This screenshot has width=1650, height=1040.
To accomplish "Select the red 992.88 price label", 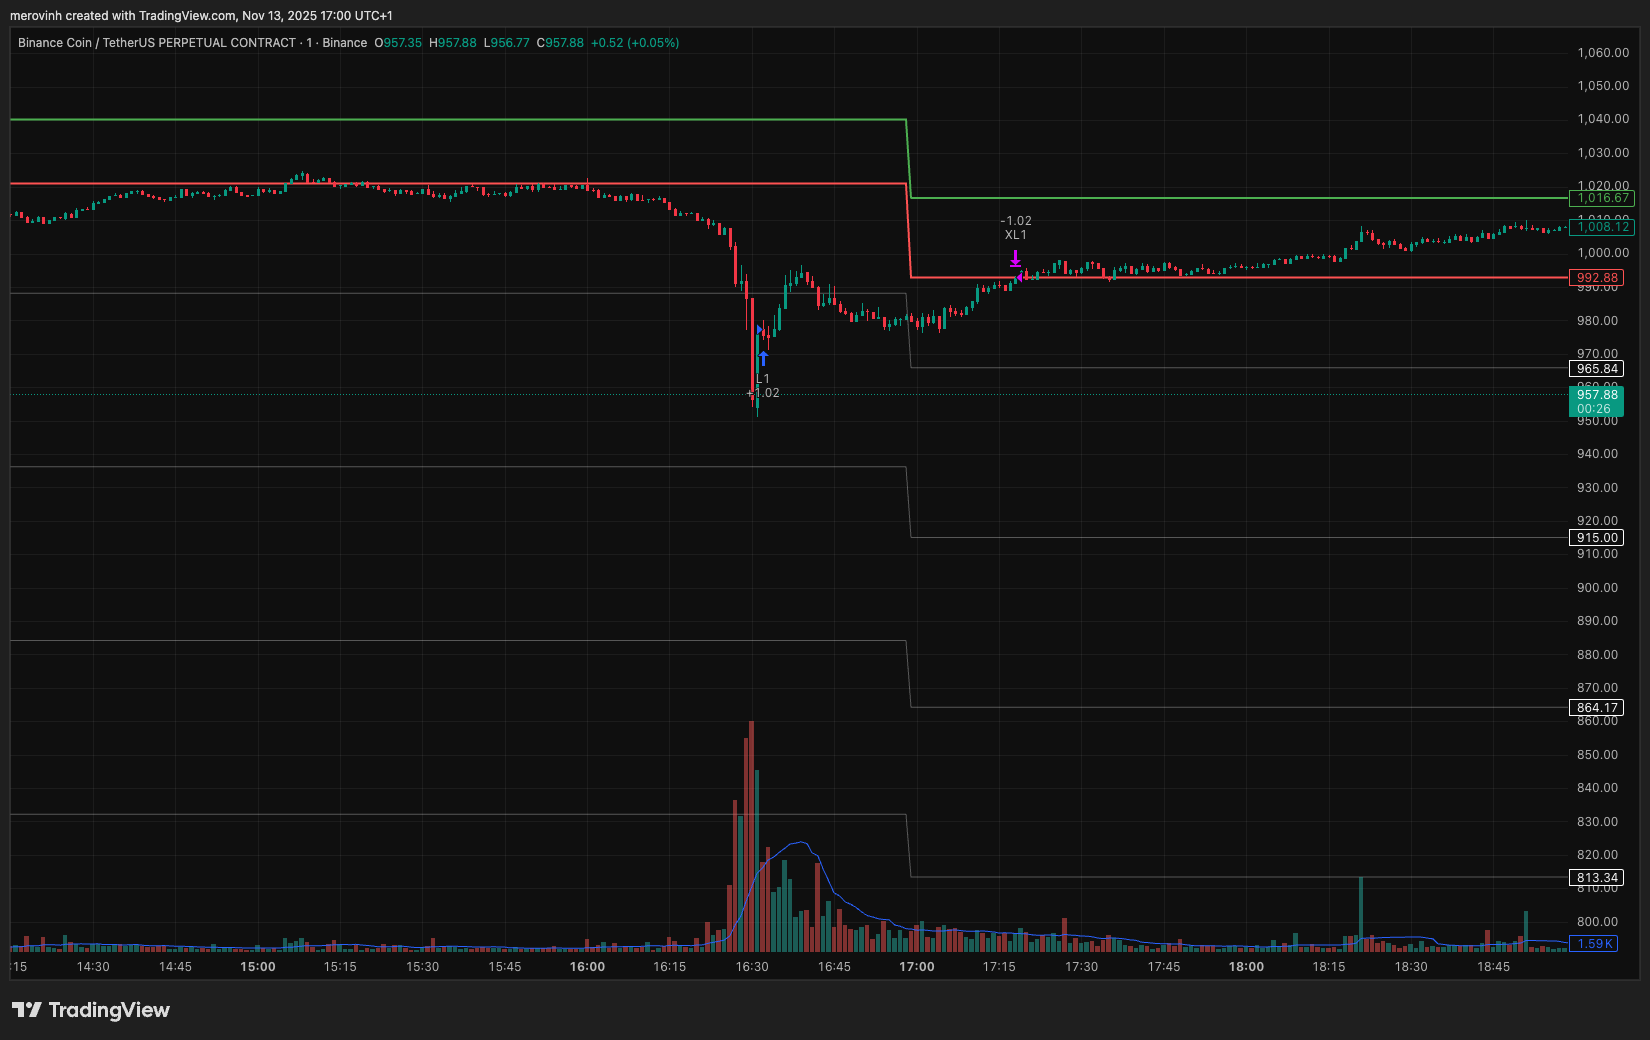I will (x=1597, y=278).
